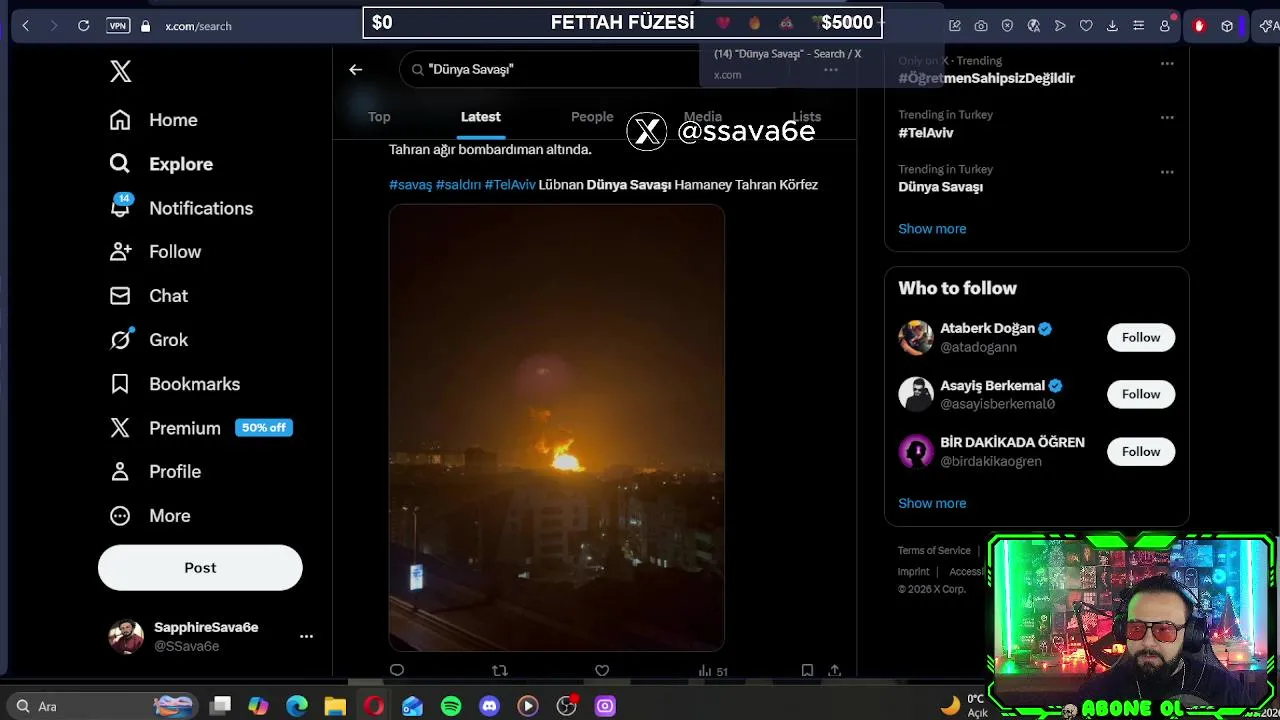Like the post with the heart icon

click(x=602, y=671)
